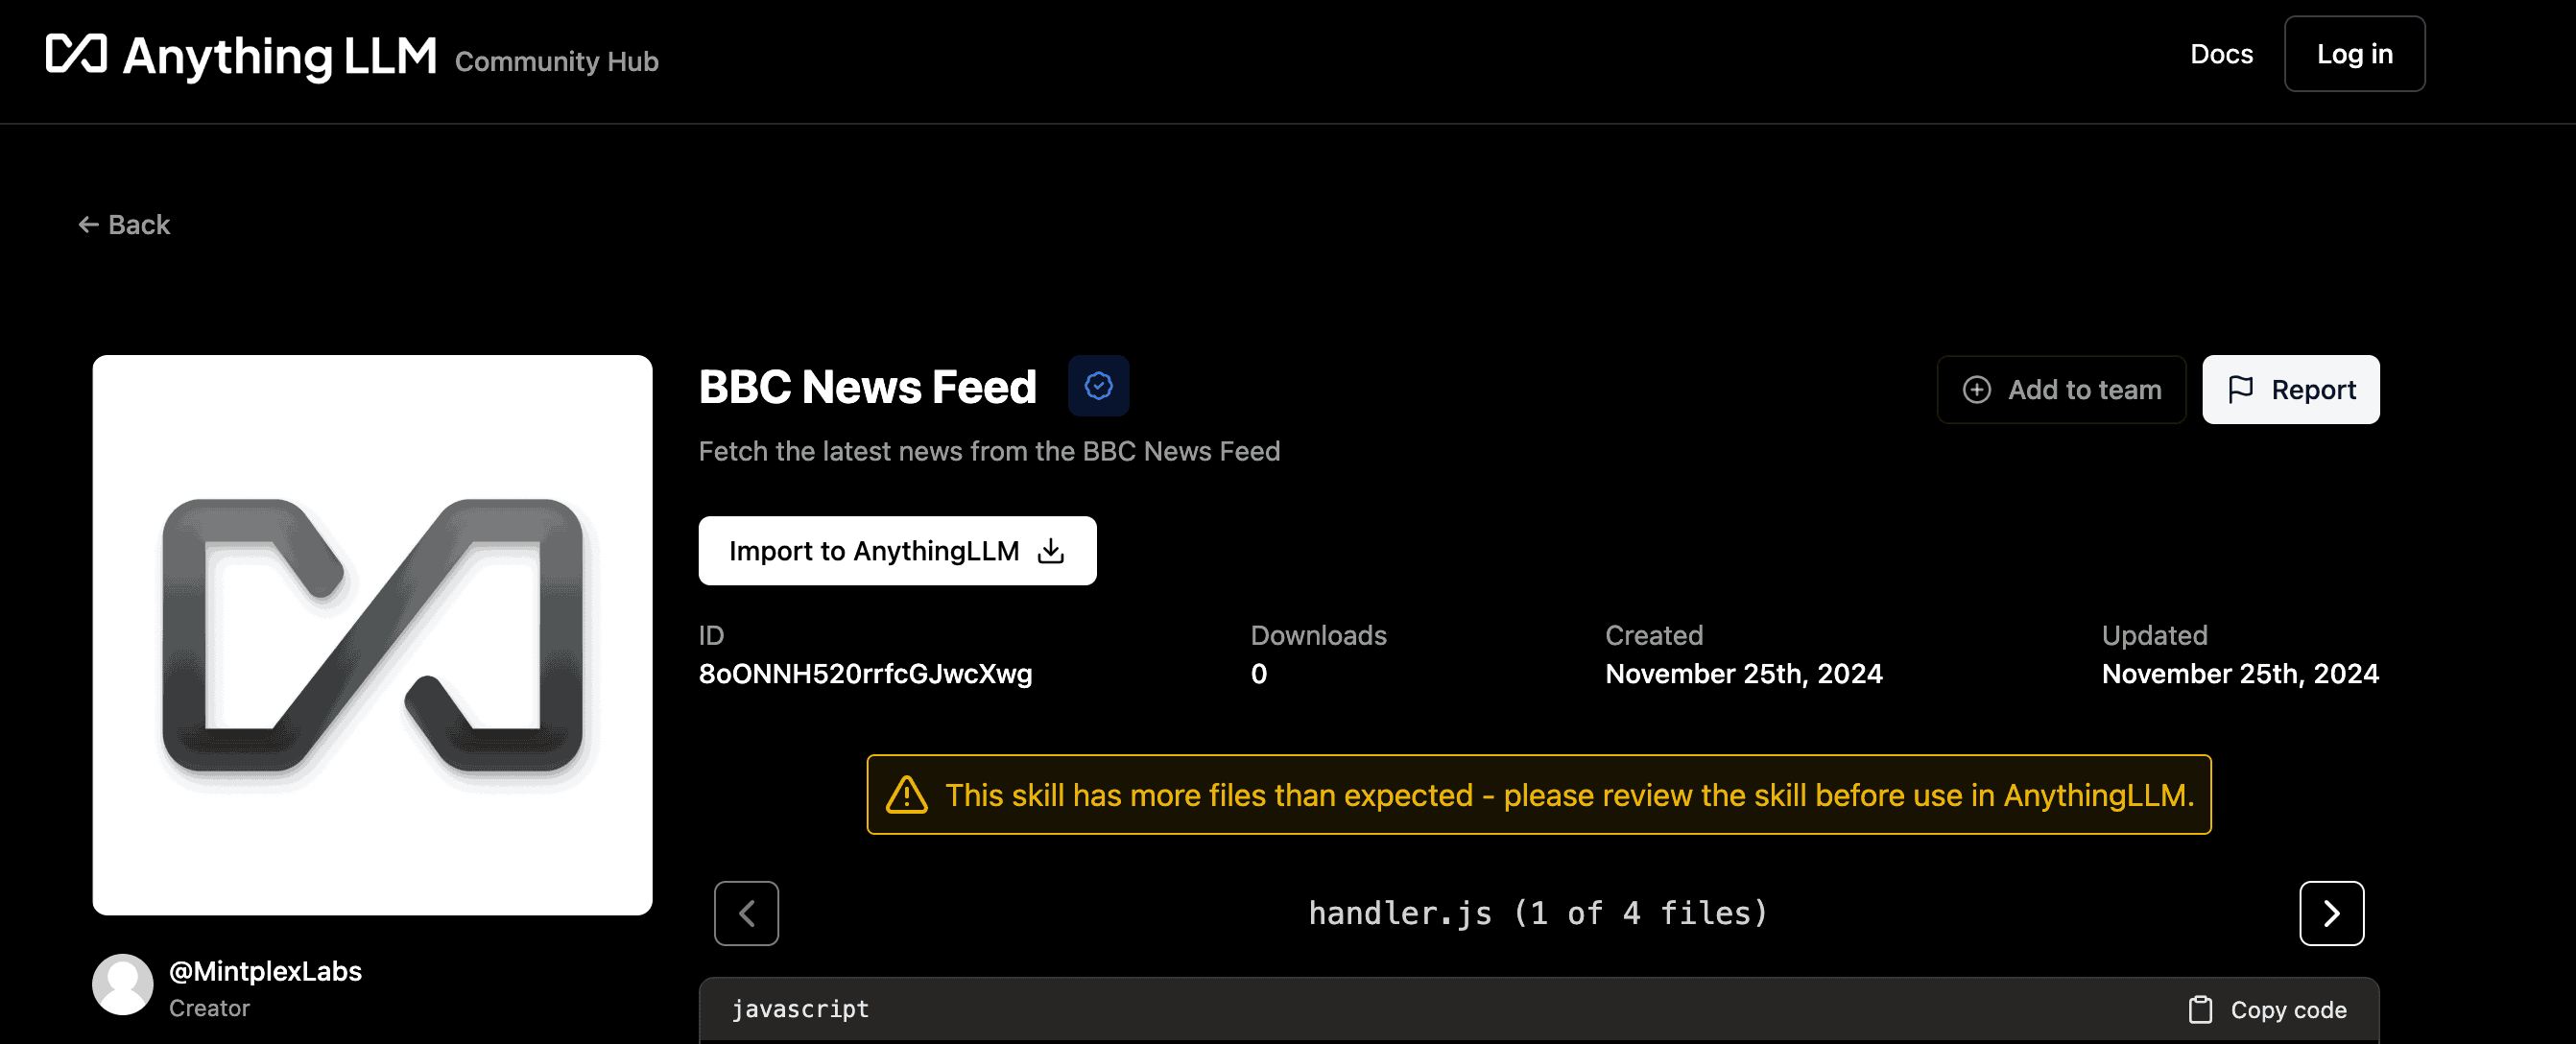The width and height of the screenshot is (2576, 1044).
Task: Click the files warning message text
Action: click(x=1569, y=795)
